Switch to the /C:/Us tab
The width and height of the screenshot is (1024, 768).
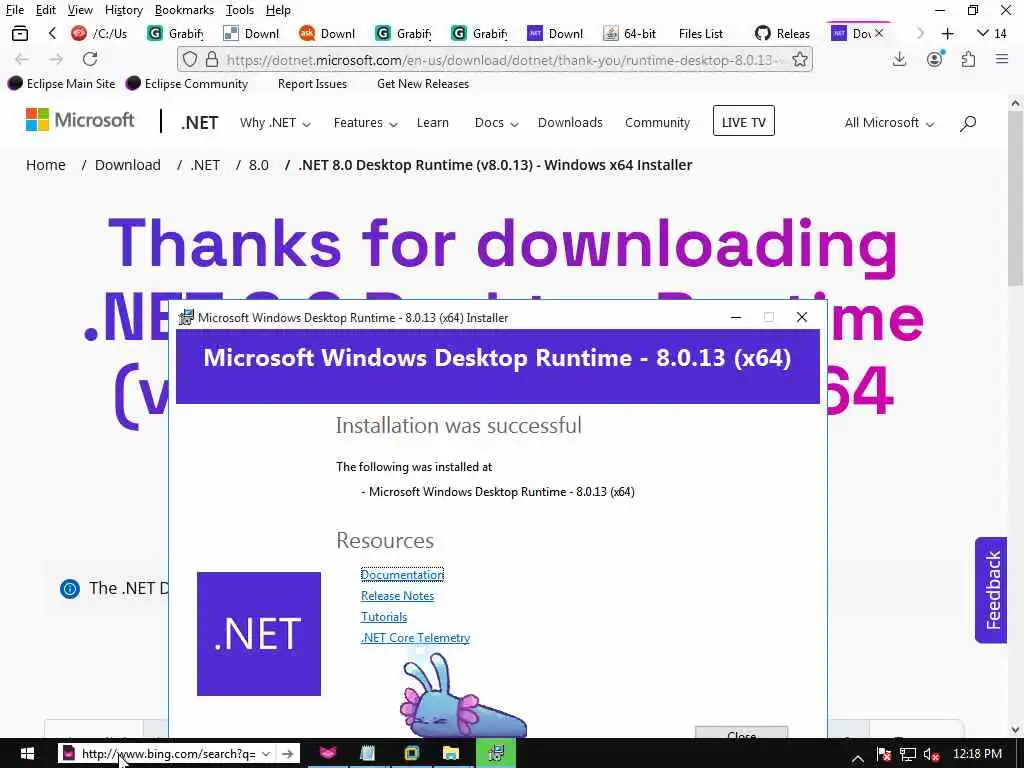100,33
